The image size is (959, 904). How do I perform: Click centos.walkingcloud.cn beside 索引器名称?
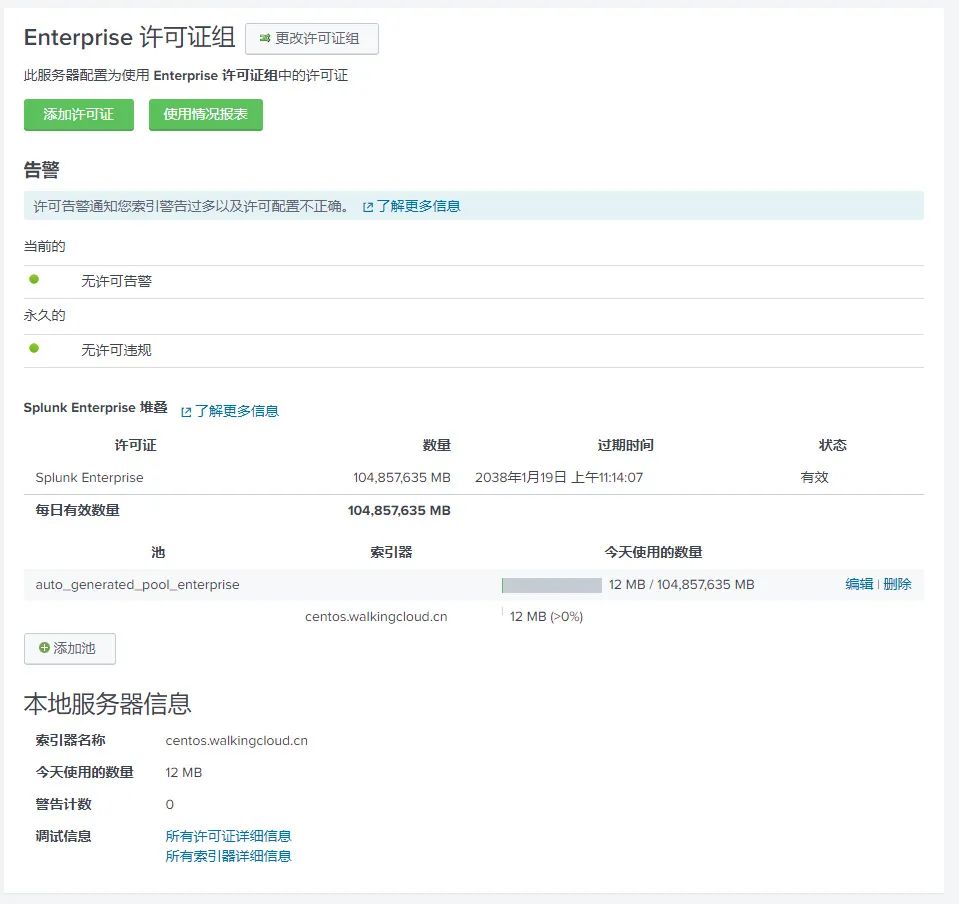pos(237,741)
